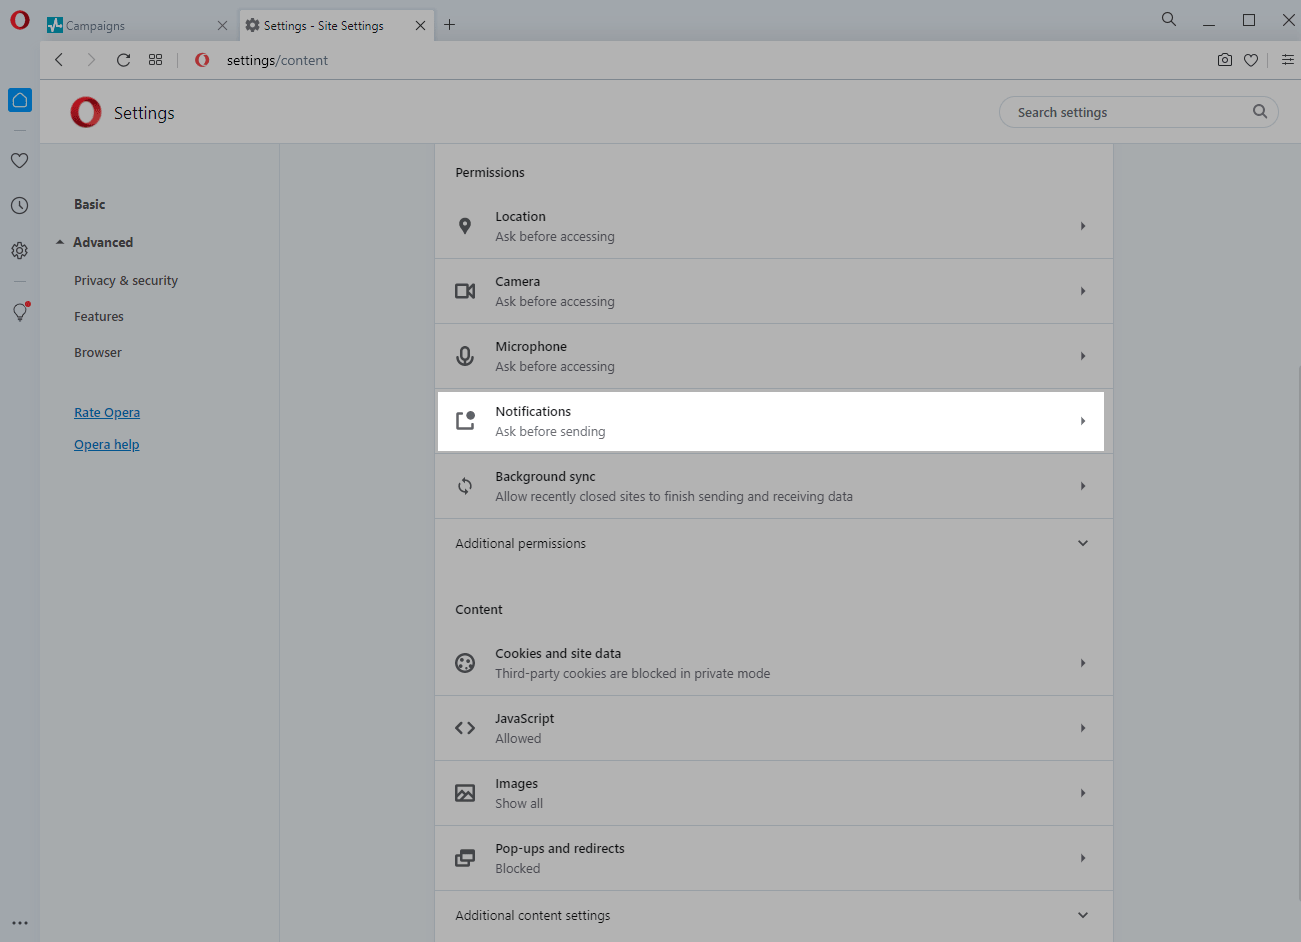
Task: Open Privacy & security settings section
Action: (126, 281)
